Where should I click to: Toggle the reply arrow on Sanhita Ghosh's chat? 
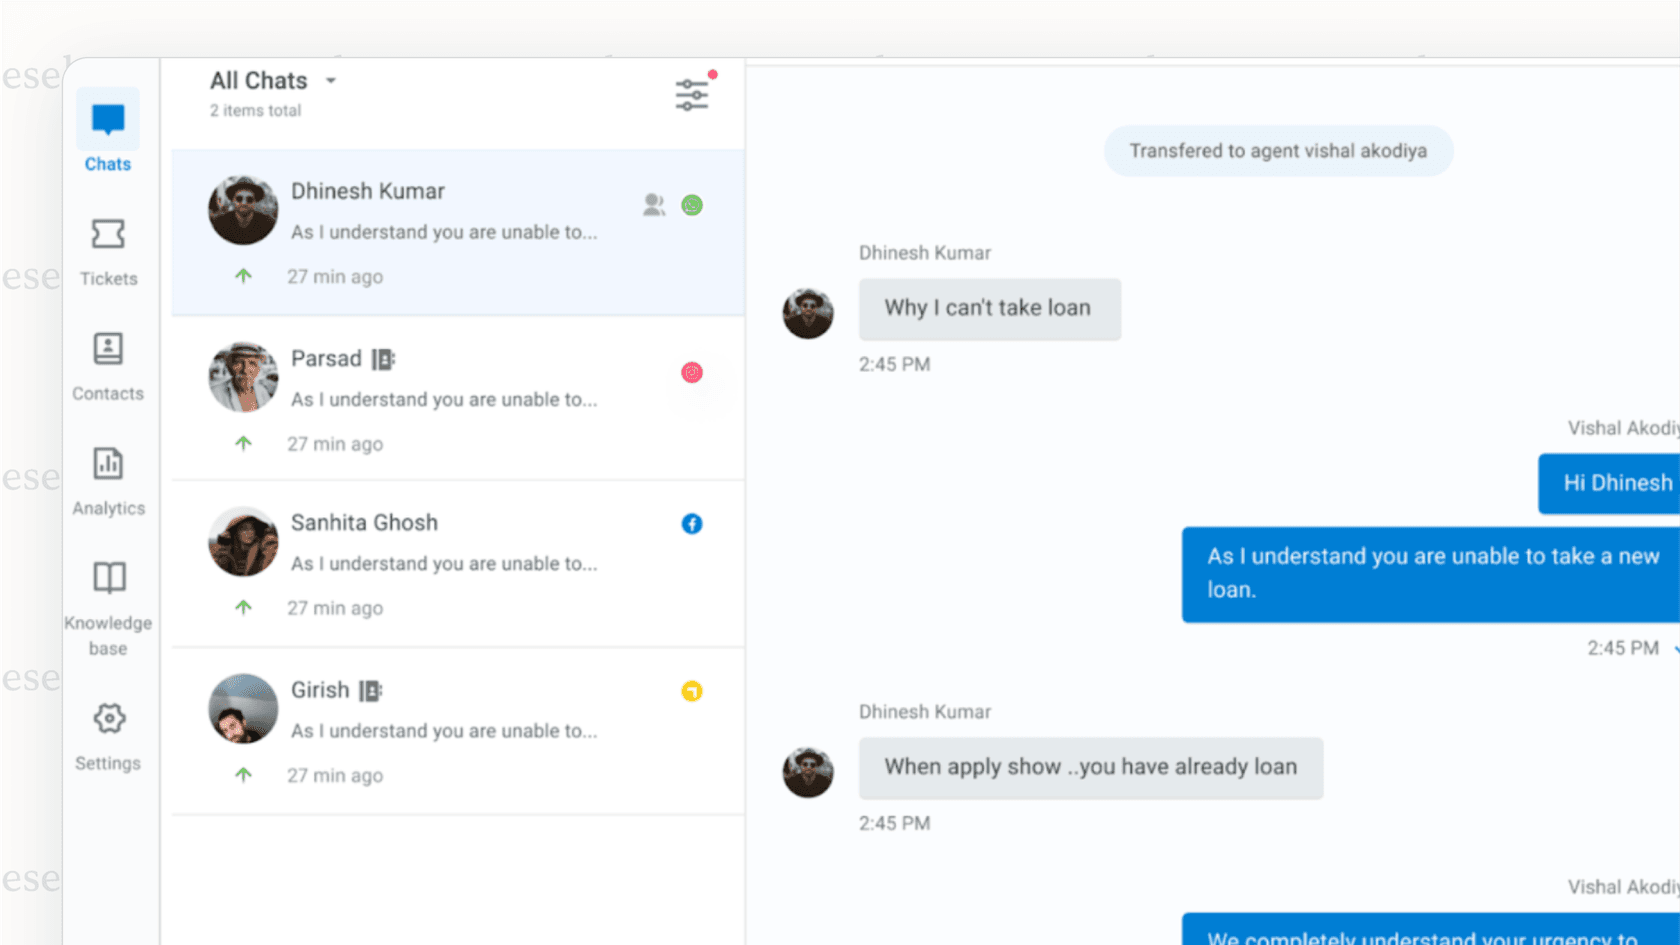click(243, 607)
